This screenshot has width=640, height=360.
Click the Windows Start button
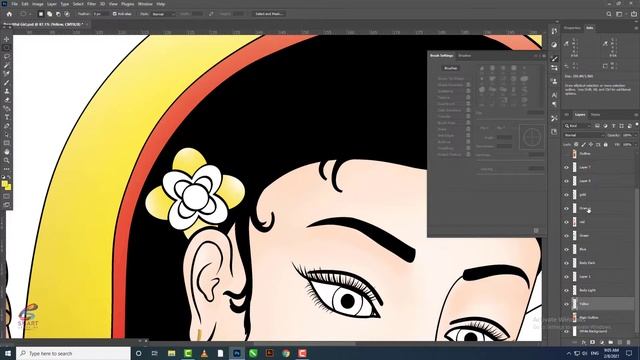tap(8, 353)
